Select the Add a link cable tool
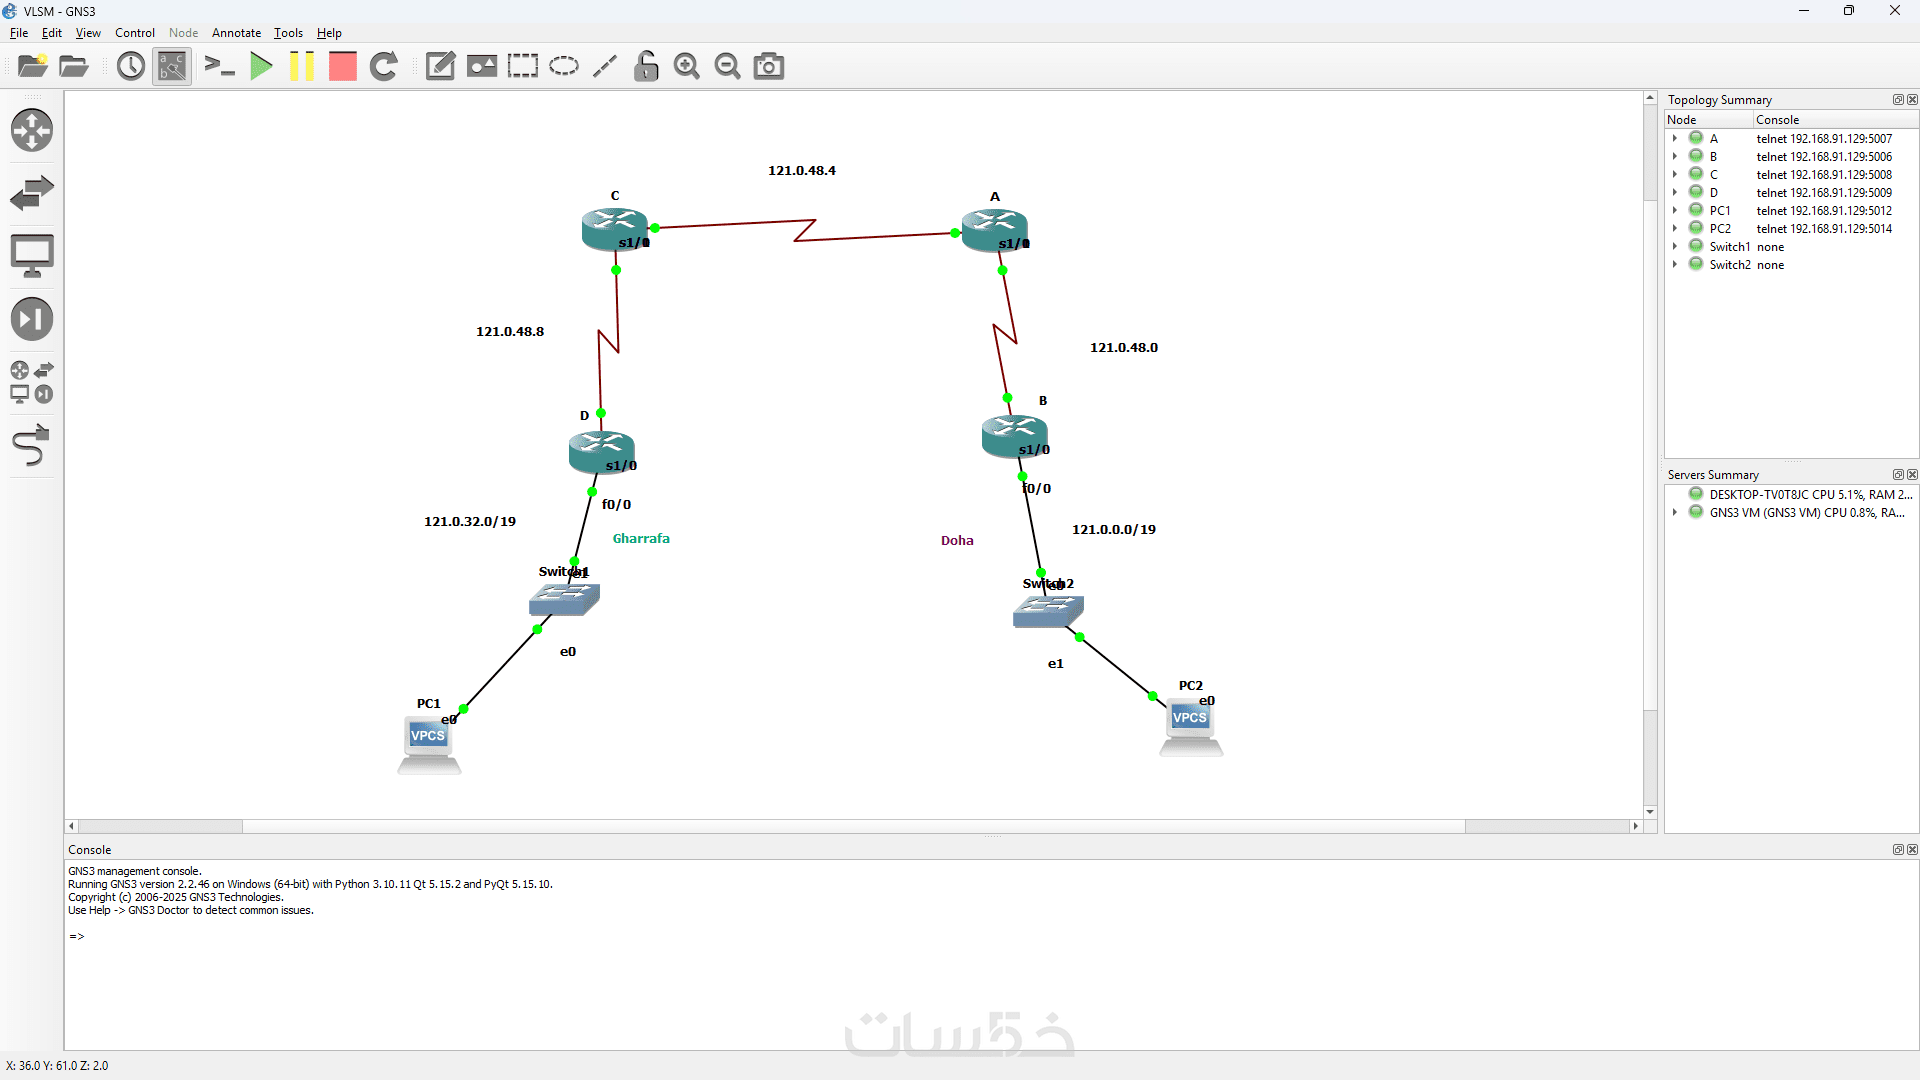Viewport: 1920px width, 1080px height. pyautogui.click(x=31, y=446)
